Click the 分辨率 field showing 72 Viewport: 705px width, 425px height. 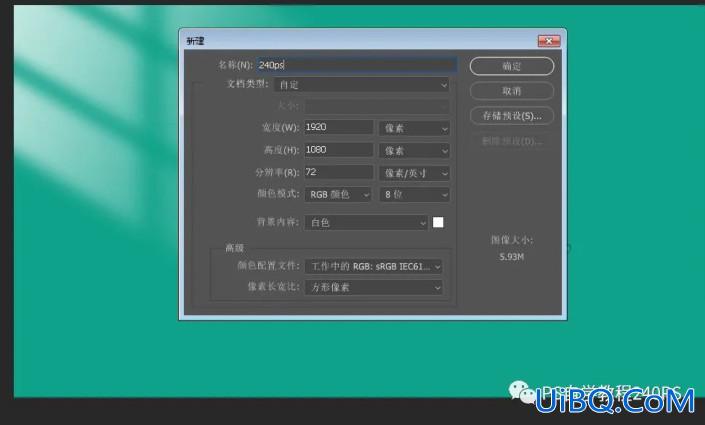pyautogui.click(x=339, y=172)
